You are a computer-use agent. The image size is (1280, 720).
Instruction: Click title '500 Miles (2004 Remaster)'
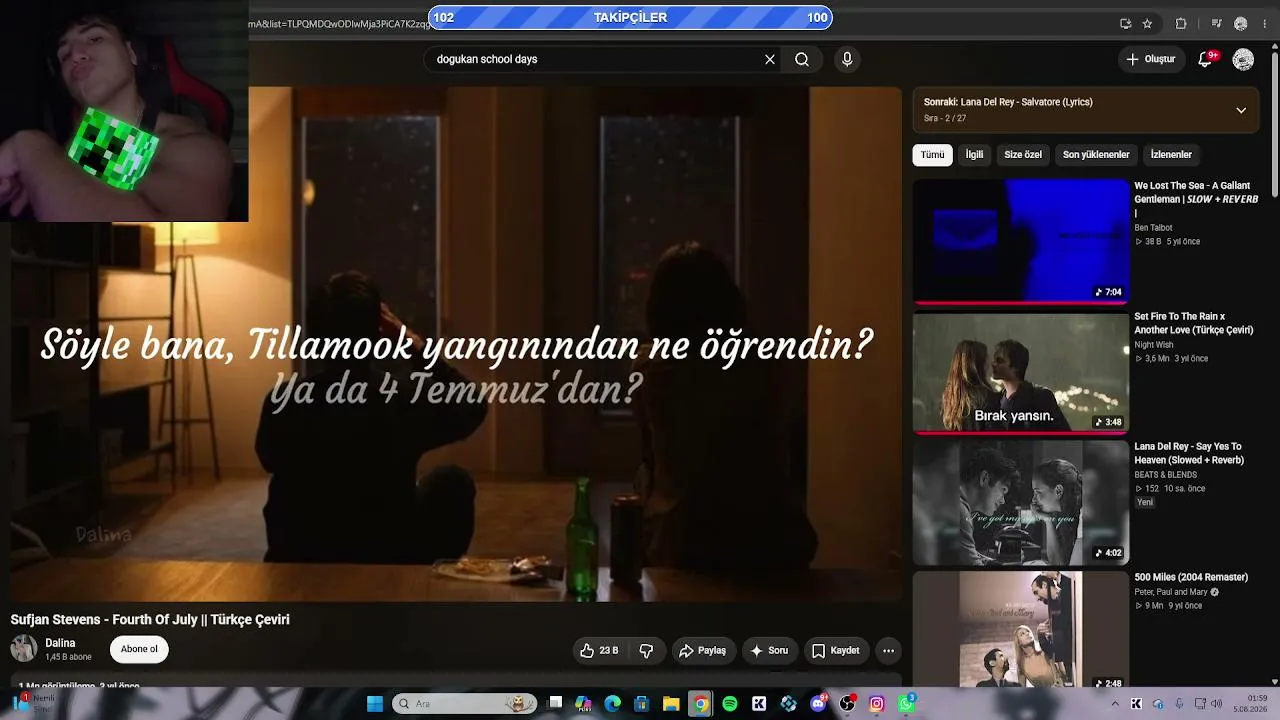pyautogui.click(x=1191, y=577)
